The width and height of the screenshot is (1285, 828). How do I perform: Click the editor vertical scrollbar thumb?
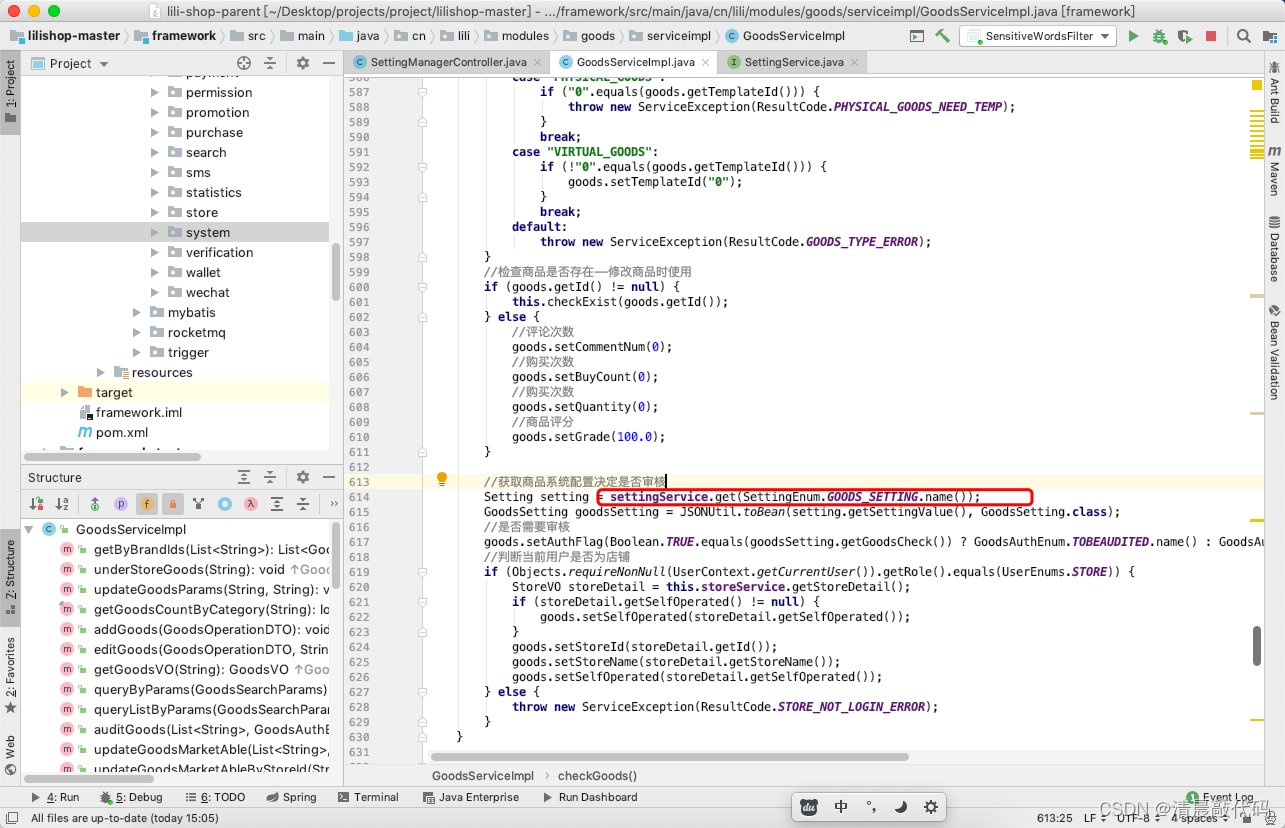tap(1257, 645)
